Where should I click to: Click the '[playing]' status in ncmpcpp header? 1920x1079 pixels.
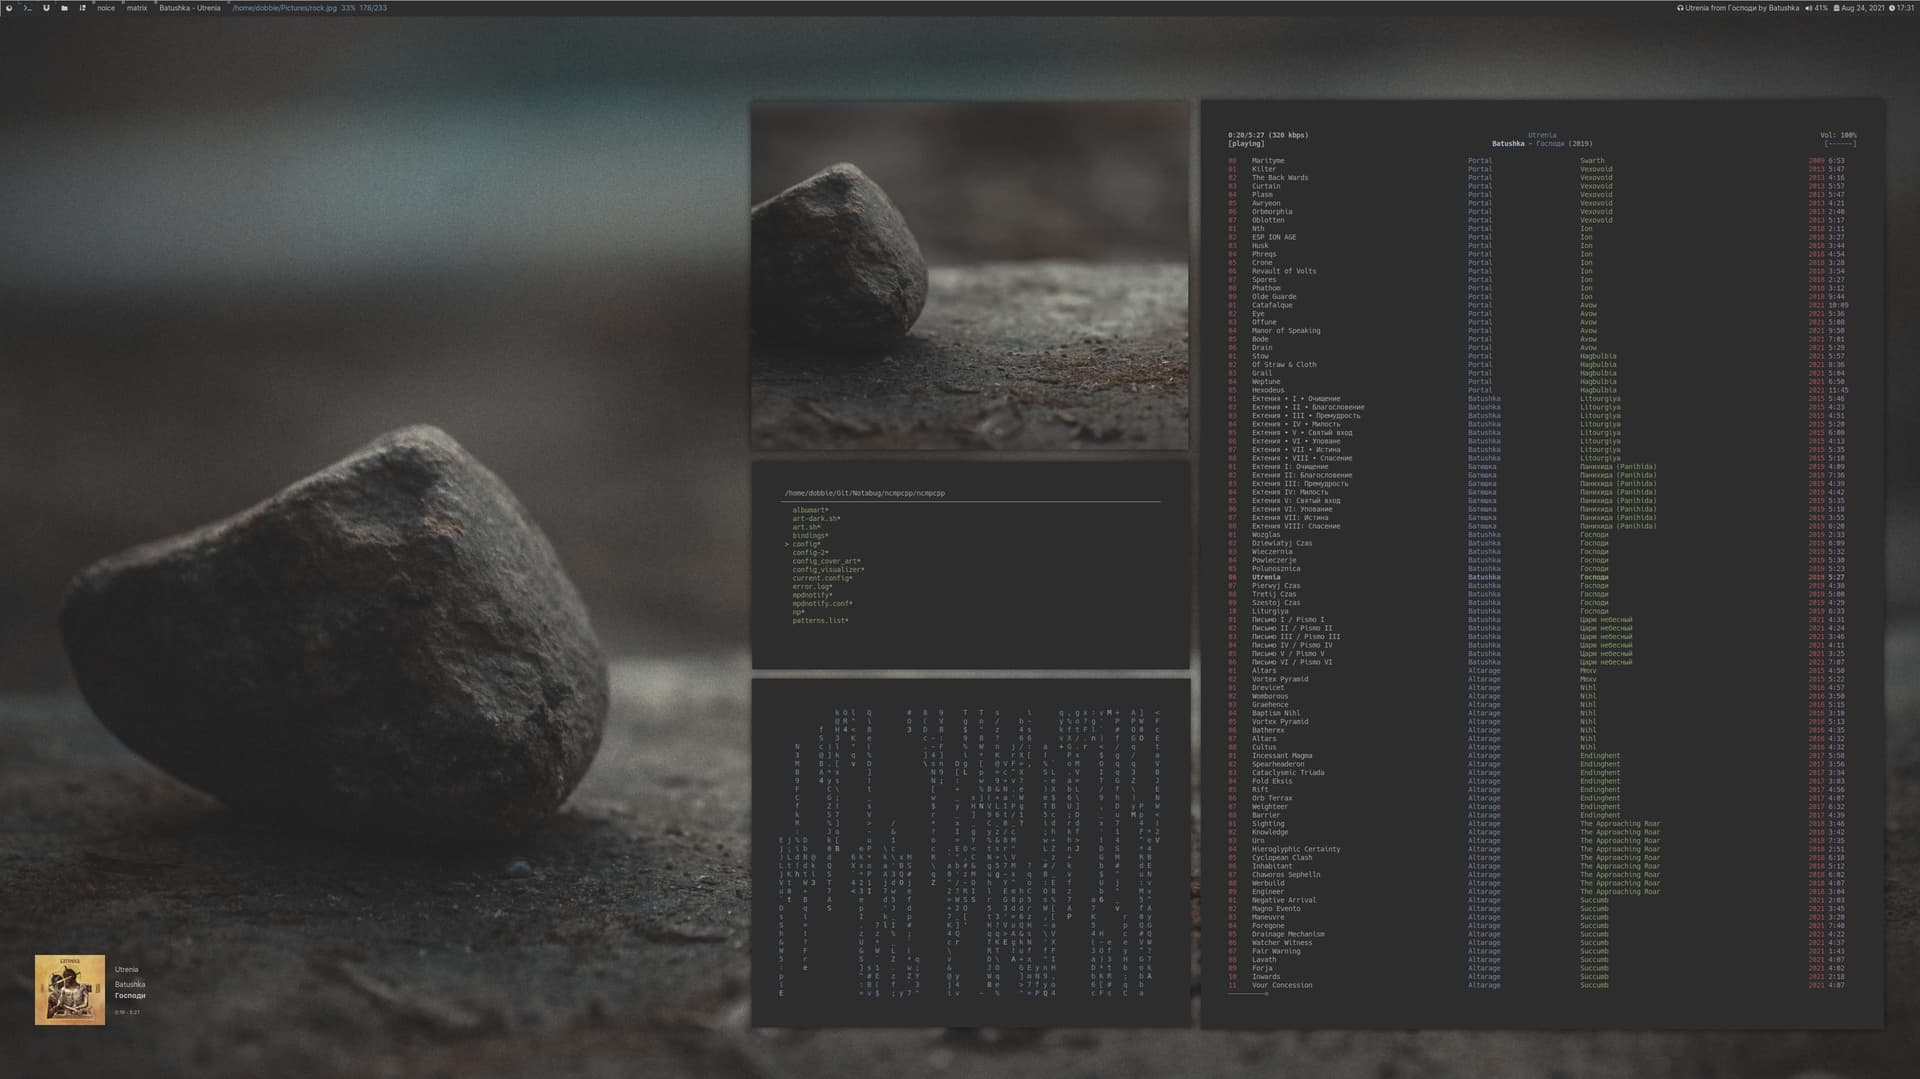[x=1246, y=144]
